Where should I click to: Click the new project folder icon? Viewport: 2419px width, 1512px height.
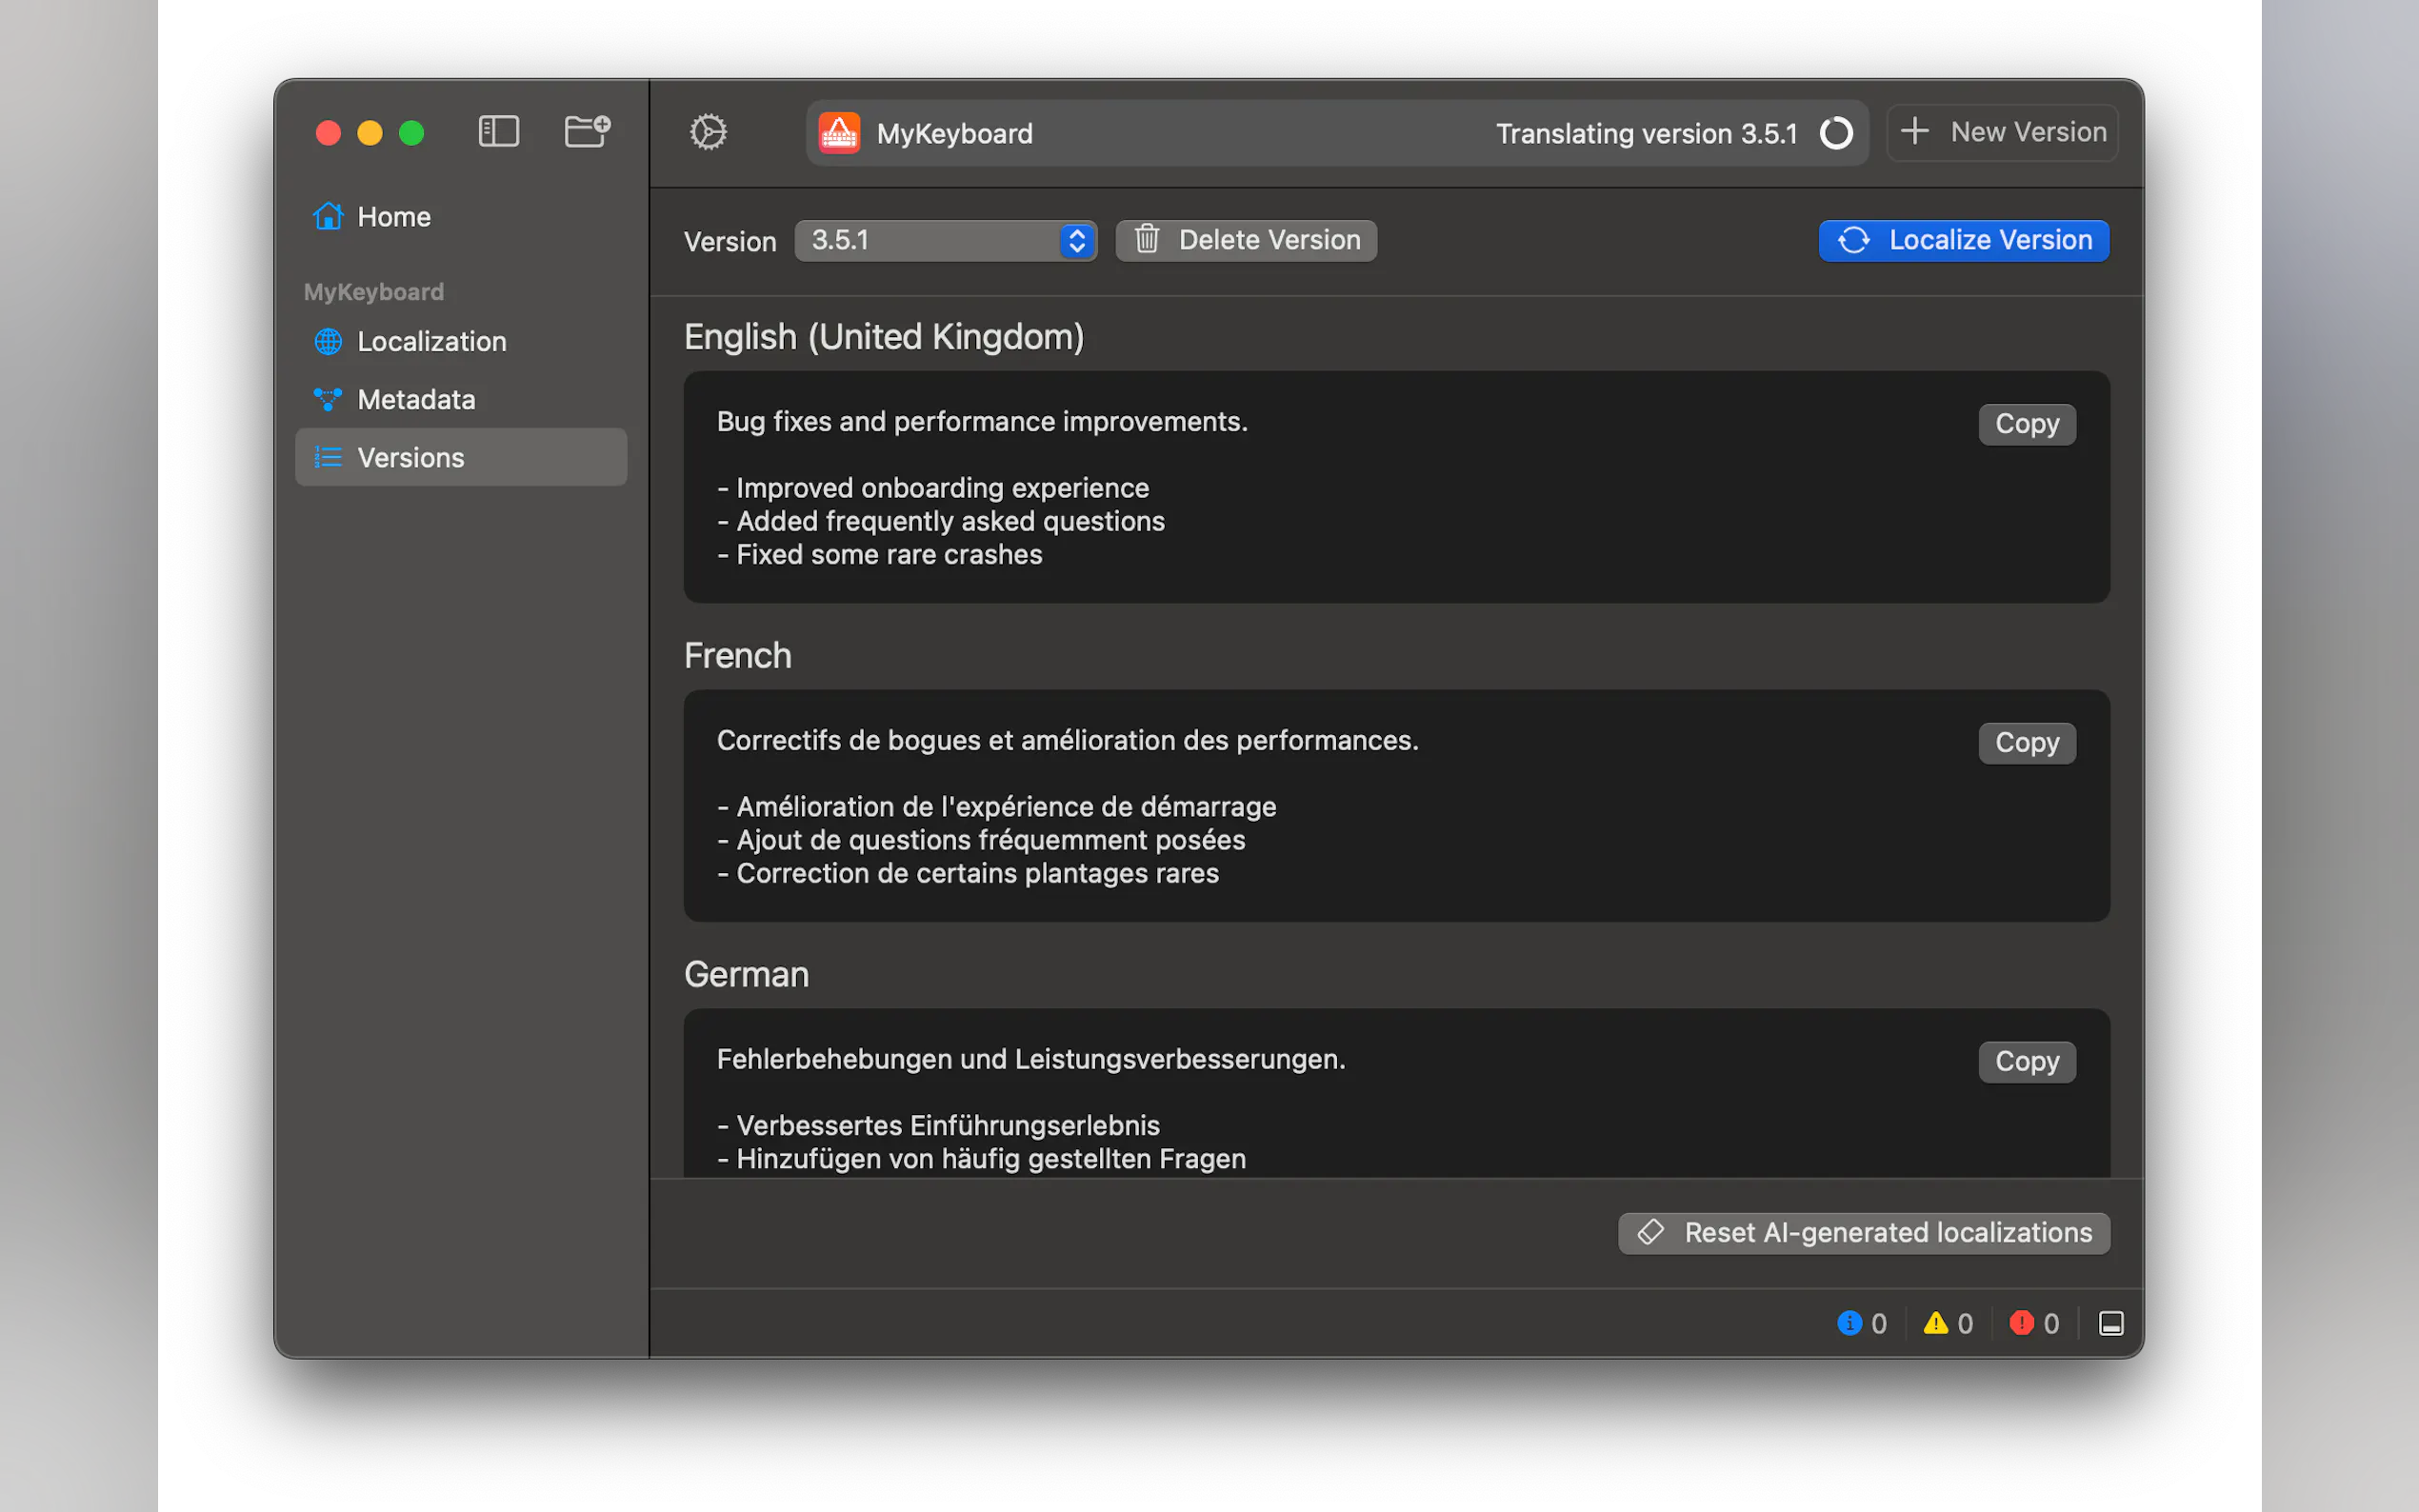coord(587,132)
